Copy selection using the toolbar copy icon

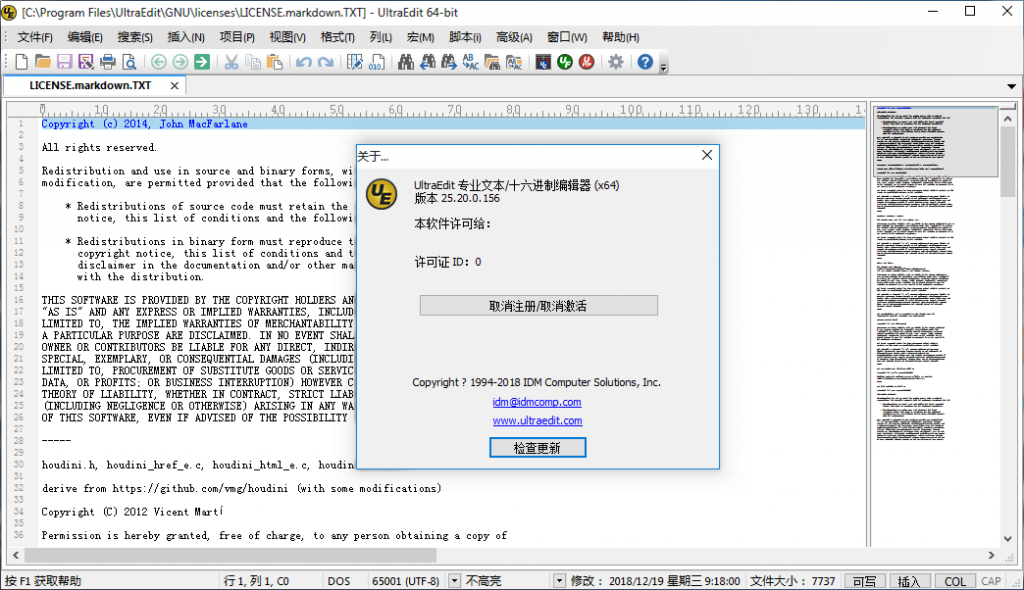[x=253, y=62]
